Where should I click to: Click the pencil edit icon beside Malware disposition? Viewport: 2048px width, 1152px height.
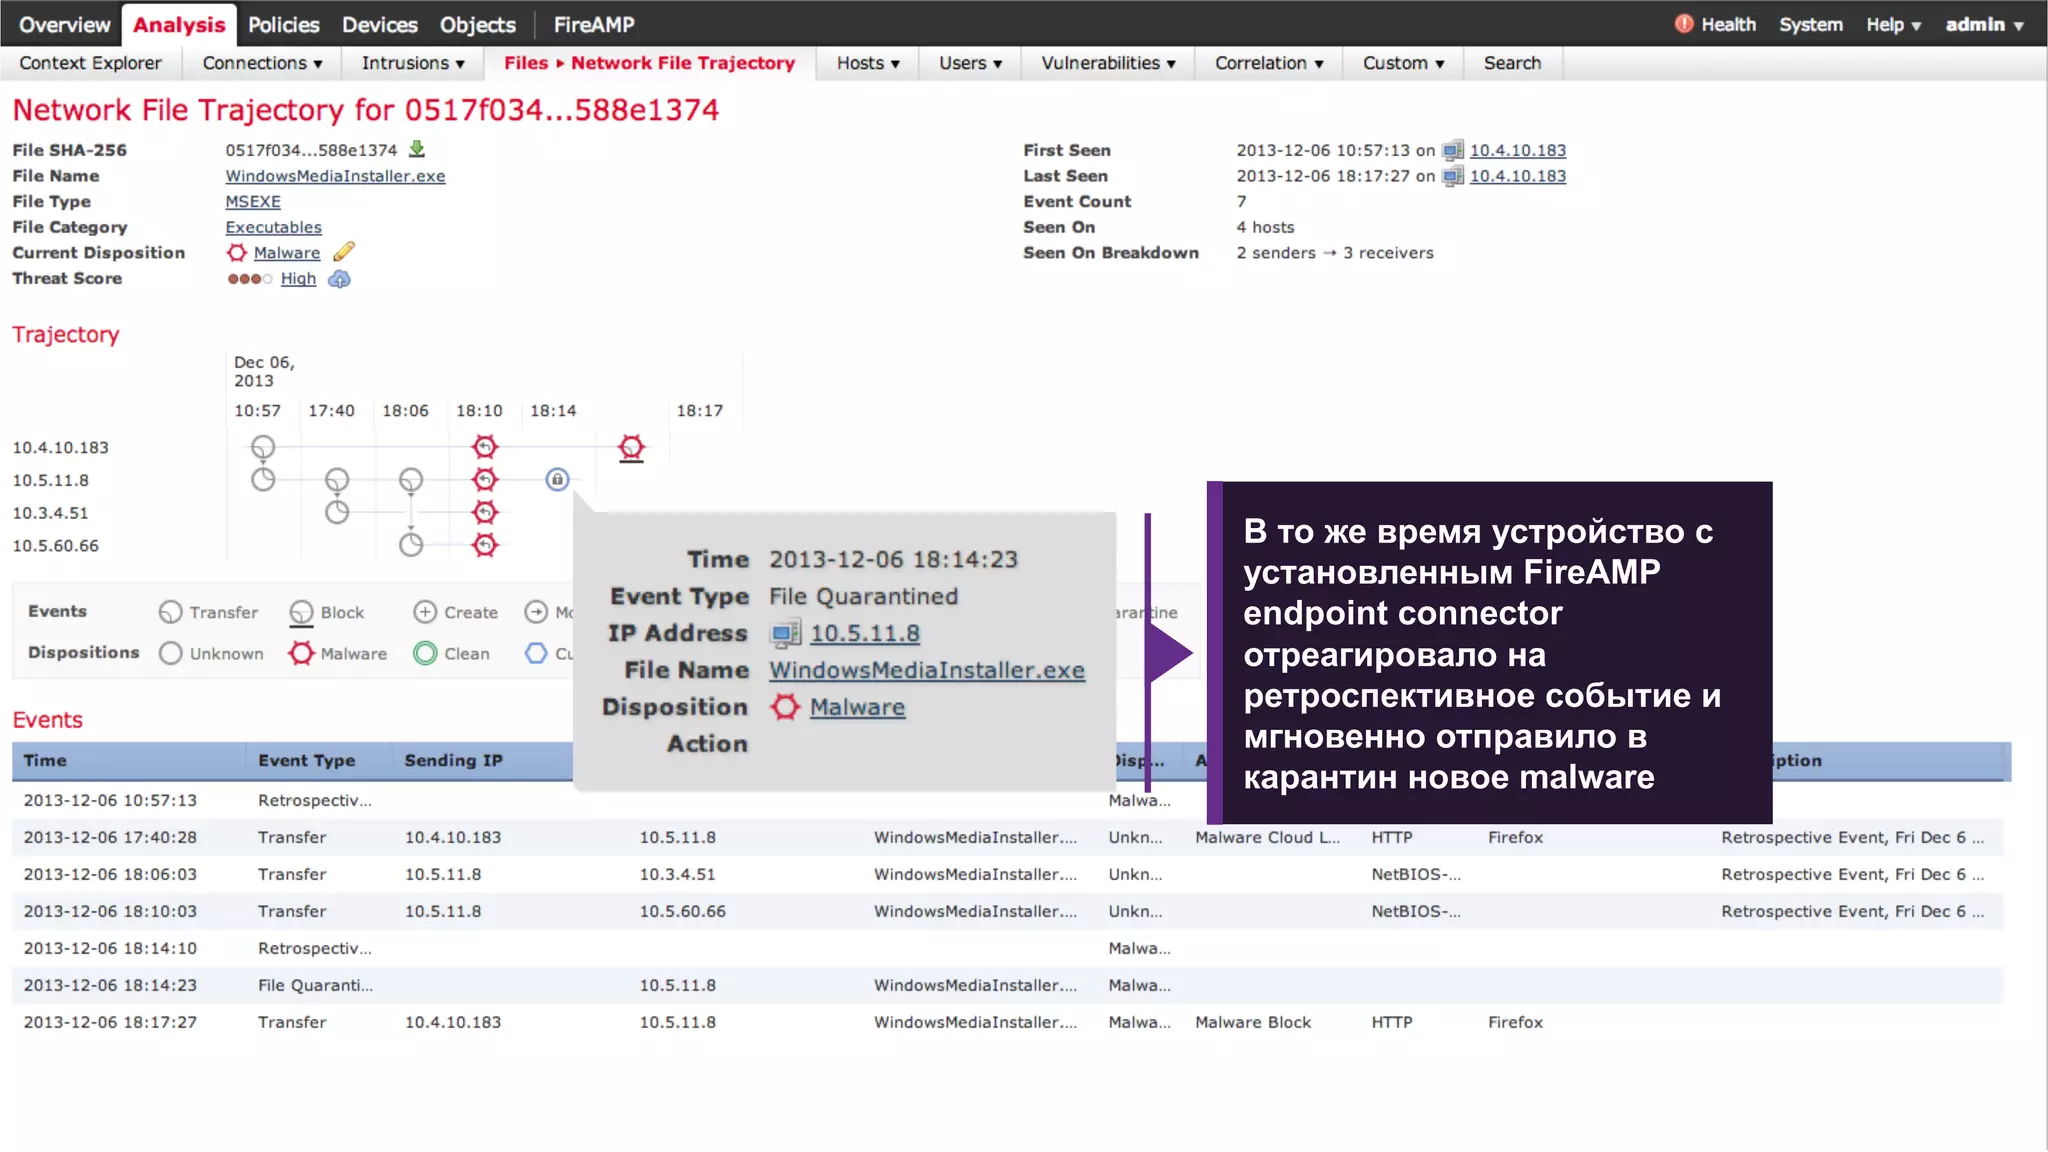344,252
